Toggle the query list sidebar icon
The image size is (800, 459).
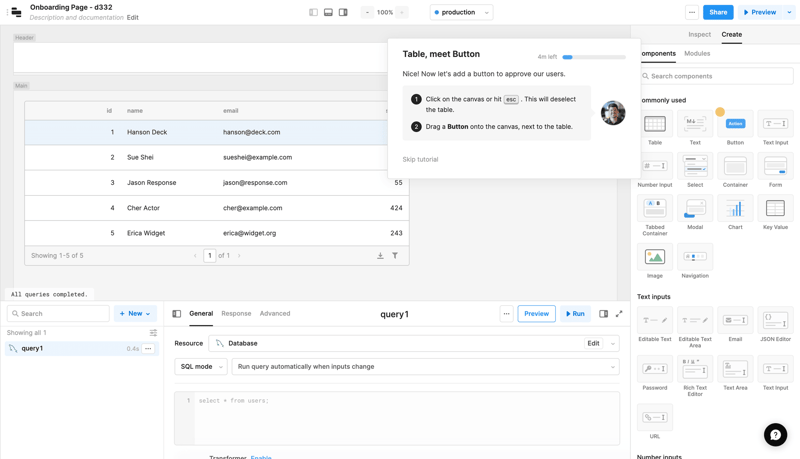(x=177, y=314)
